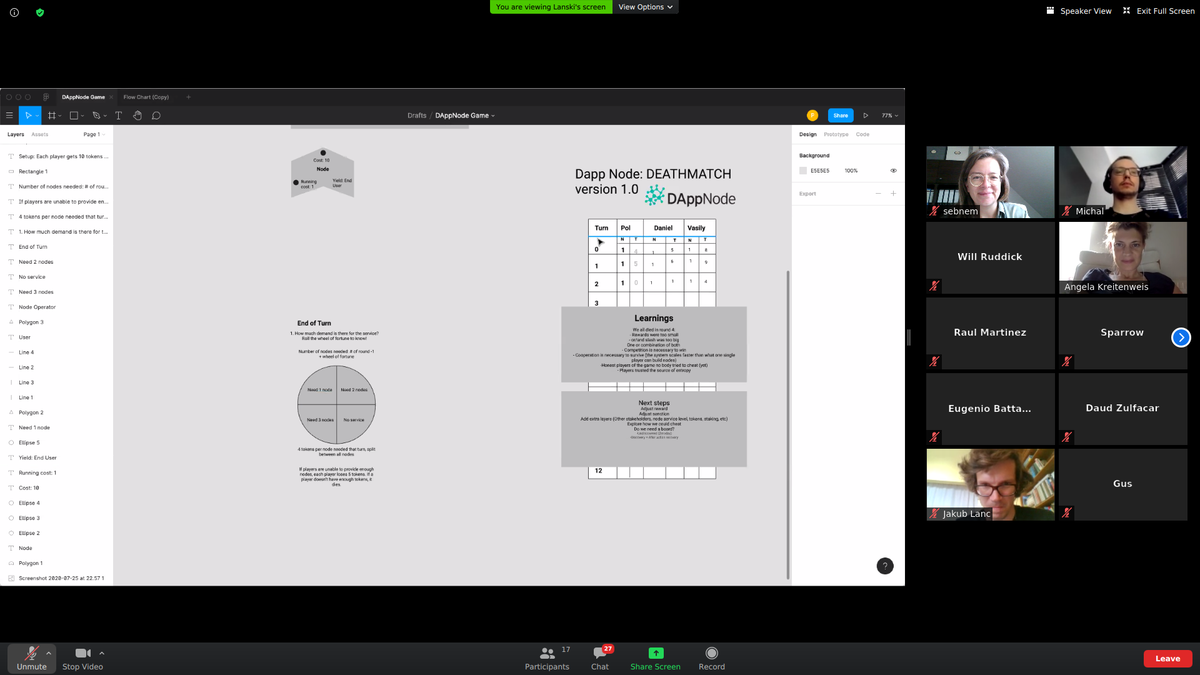Click the red Leave meeting button
Image resolution: width=1200 pixels, height=675 pixels.
point(1167,658)
